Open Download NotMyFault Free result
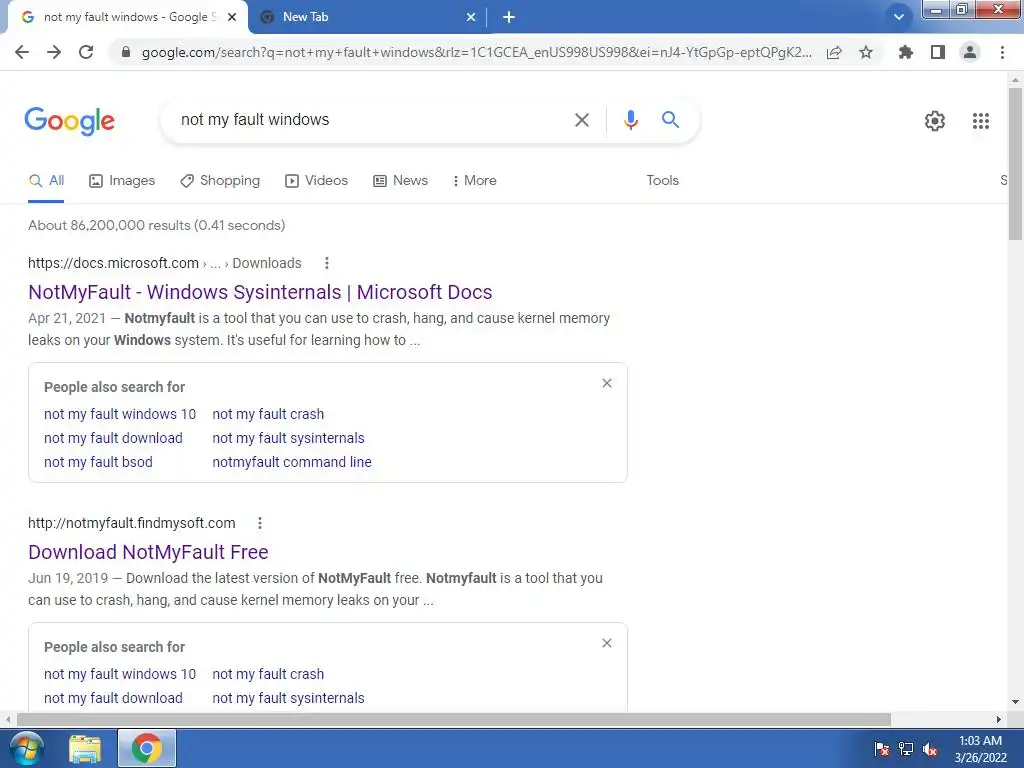Screen dimensions: 1024x768 click(x=148, y=552)
